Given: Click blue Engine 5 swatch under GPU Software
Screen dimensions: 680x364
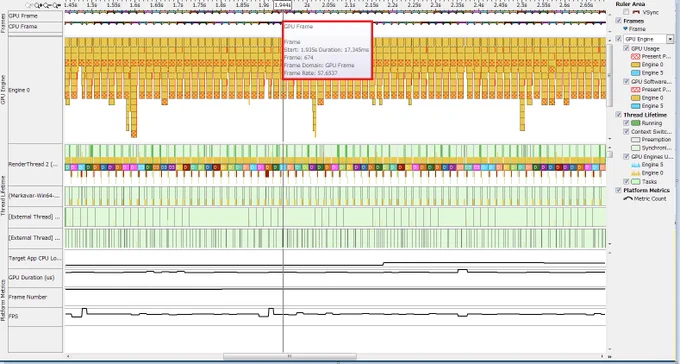Looking at the screenshot, I should [x=635, y=106].
